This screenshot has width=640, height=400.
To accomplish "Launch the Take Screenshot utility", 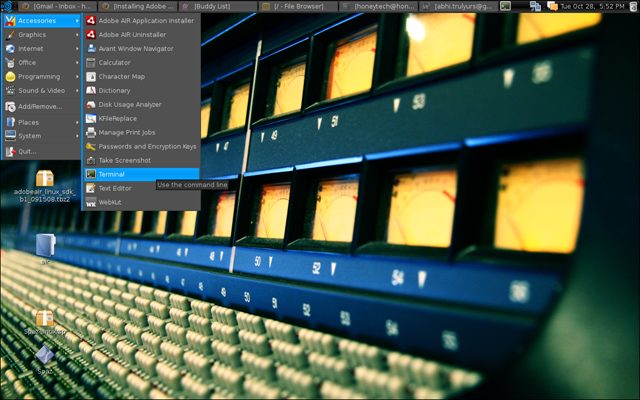I will point(124,160).
